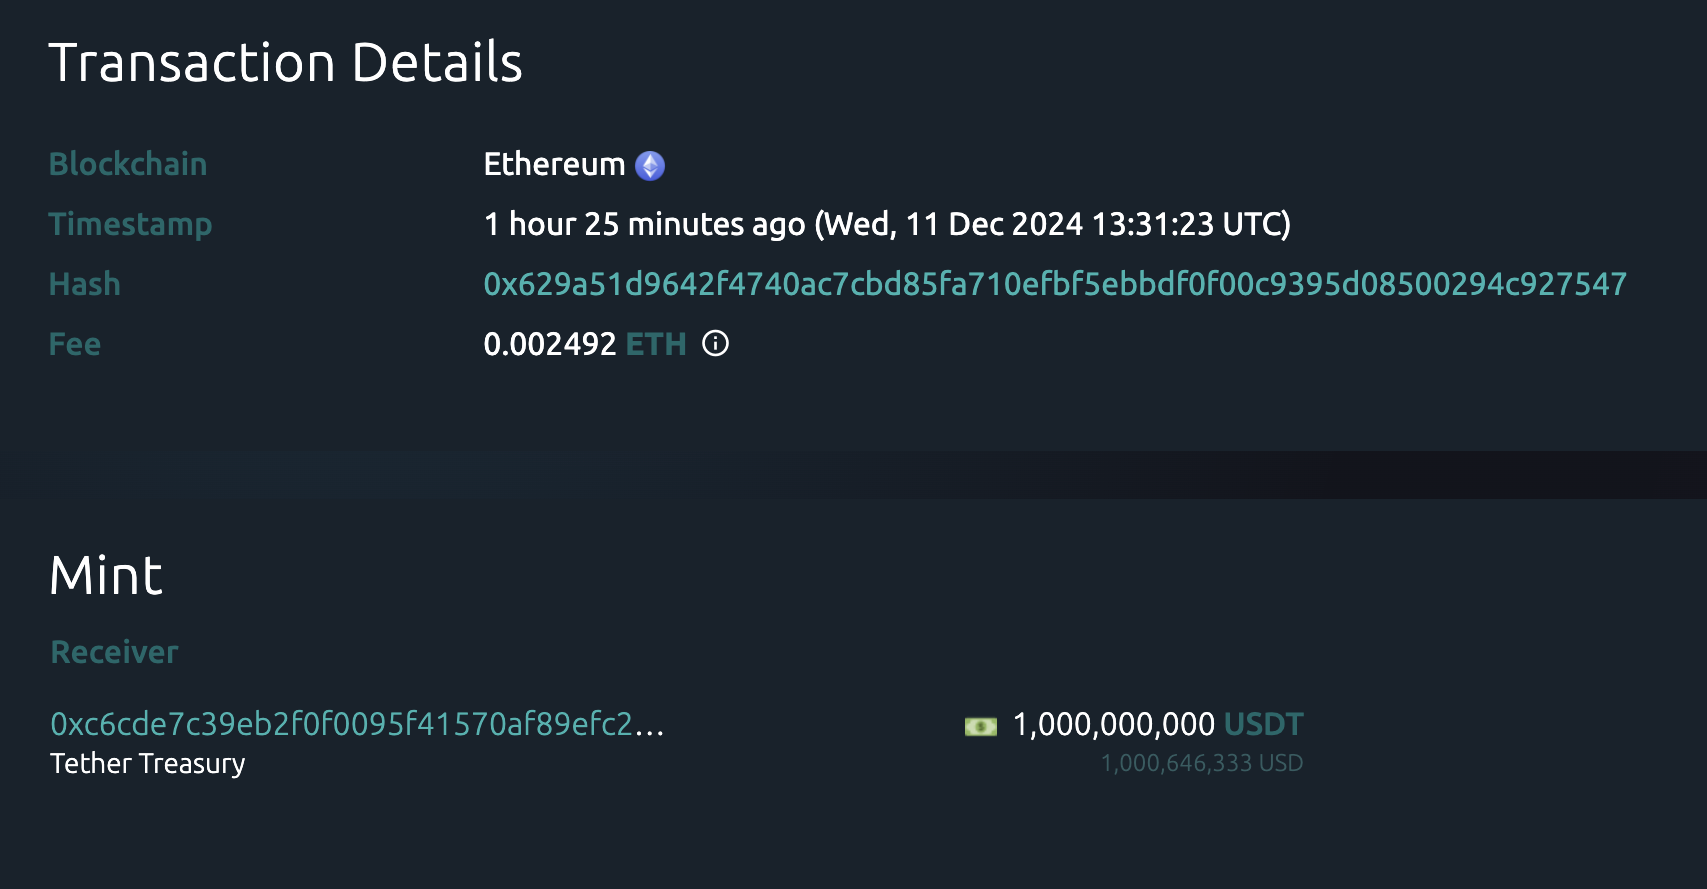Click the Transaction Details heading
The height and width of the screenshot is (889, 1707).
pos(285,63)
